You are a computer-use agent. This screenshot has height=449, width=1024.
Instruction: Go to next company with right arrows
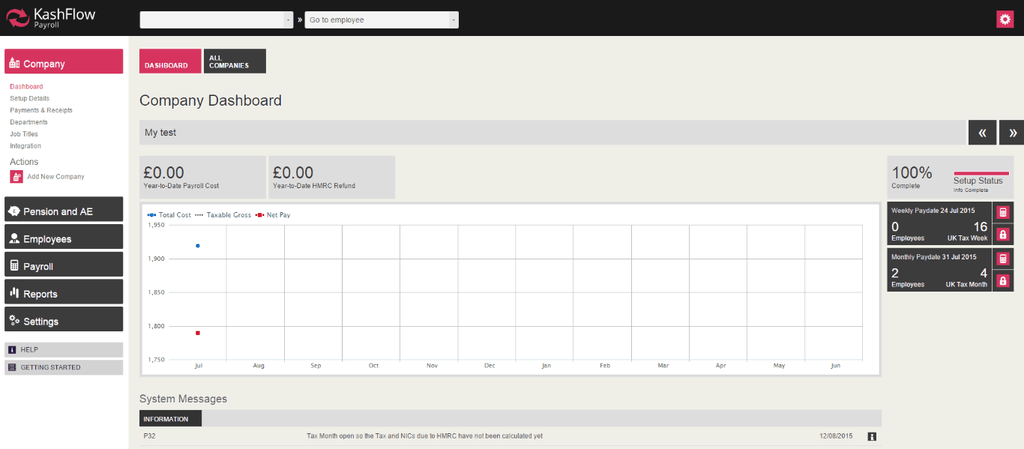pyautogui.click(x=1011, y=132)
